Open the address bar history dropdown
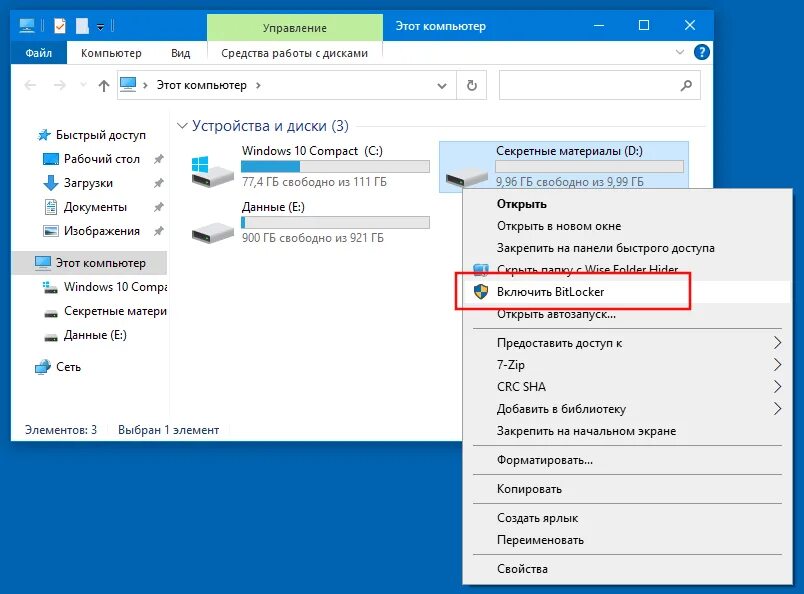 pyautogui.click(x=442, y=86)
